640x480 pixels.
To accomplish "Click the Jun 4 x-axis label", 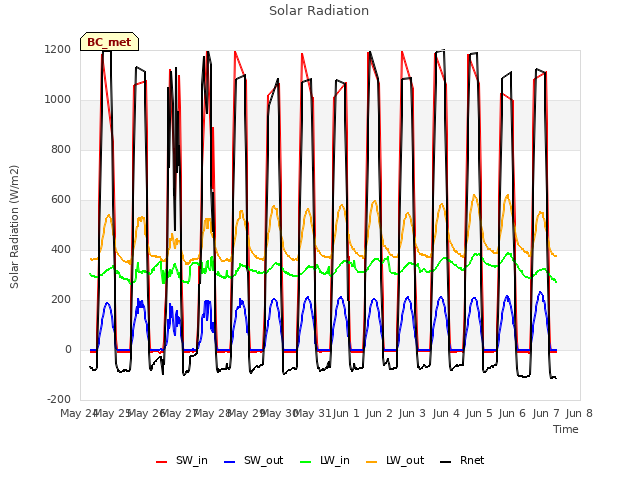I will coord(446,413).
